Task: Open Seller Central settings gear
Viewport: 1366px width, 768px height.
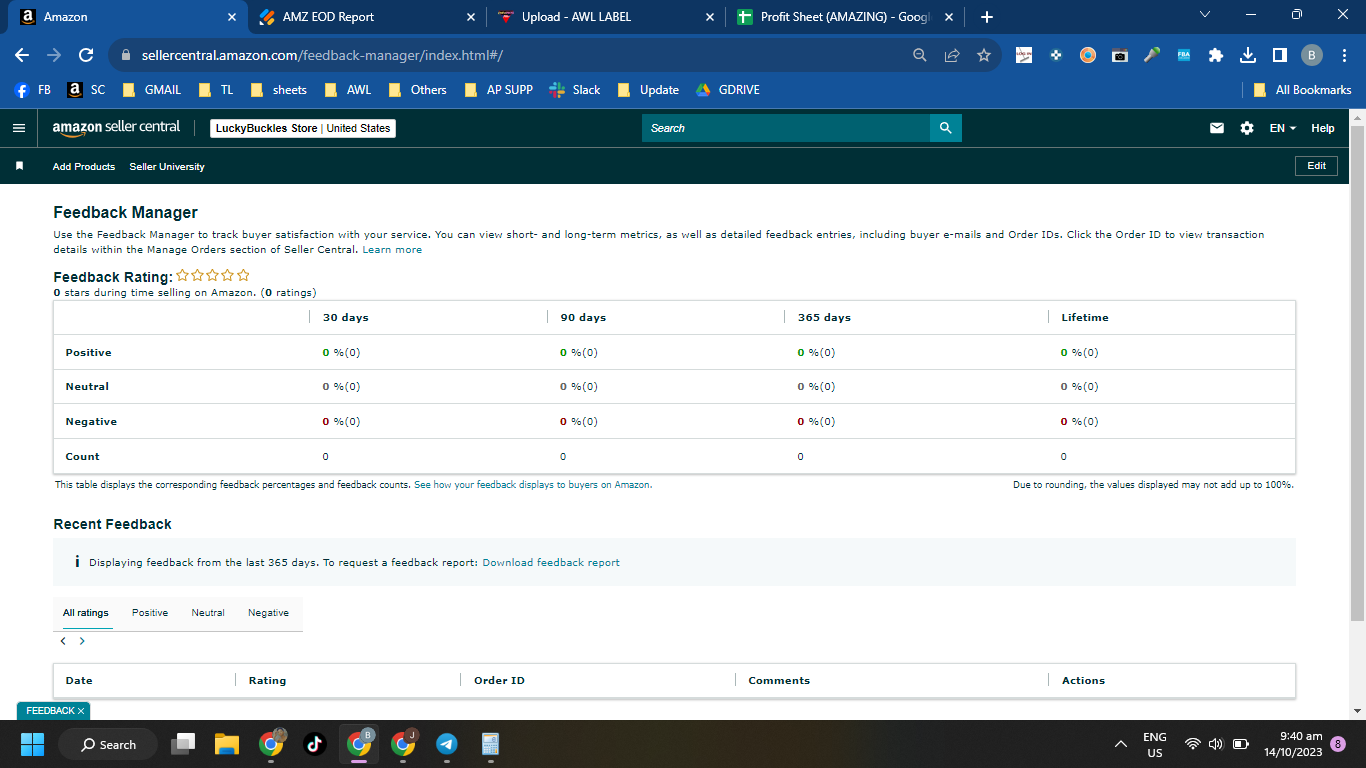Action: (x=1247, y=128)
